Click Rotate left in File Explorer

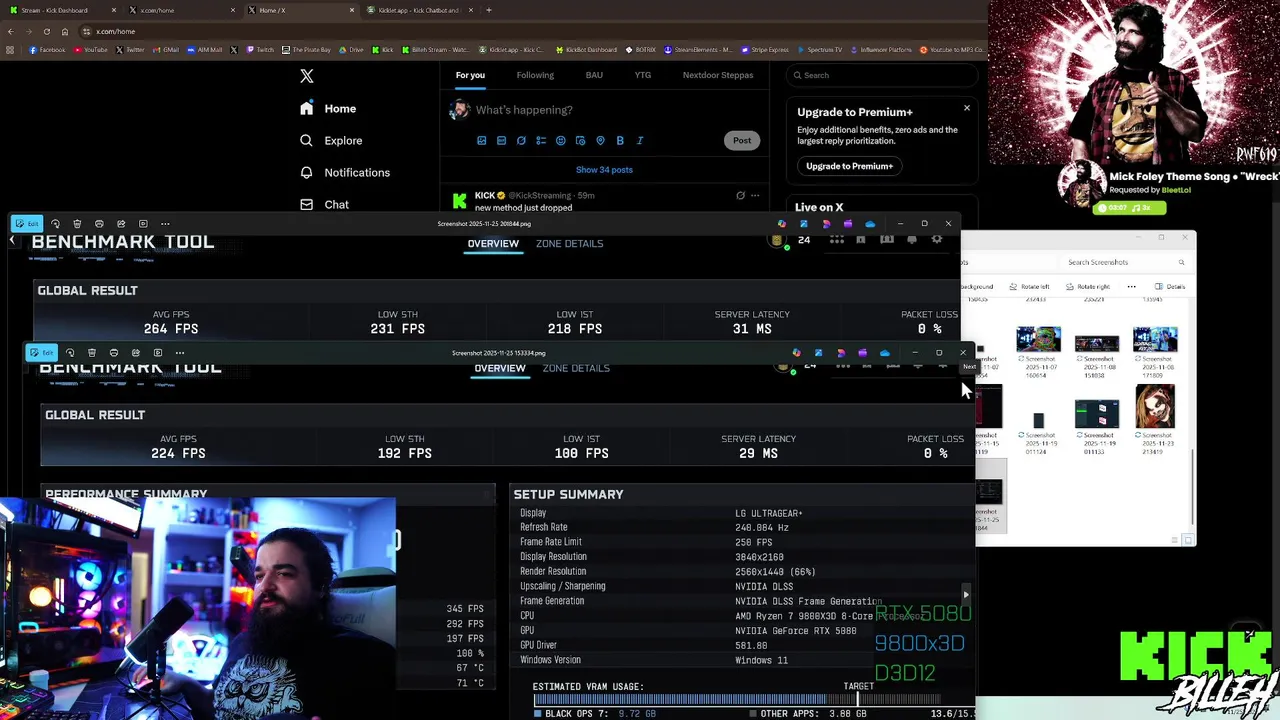[1029, 287]
